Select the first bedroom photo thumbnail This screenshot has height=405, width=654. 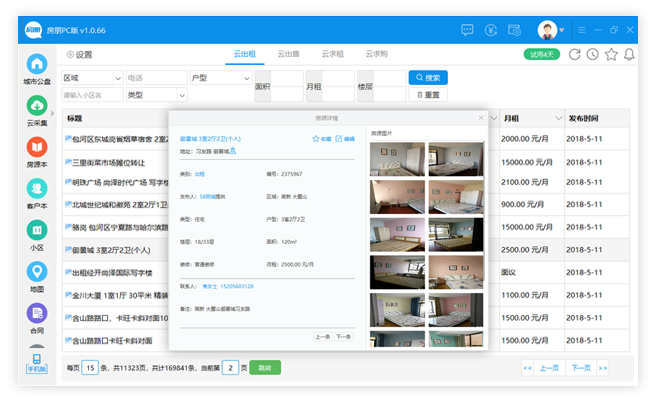coord(397,159)
